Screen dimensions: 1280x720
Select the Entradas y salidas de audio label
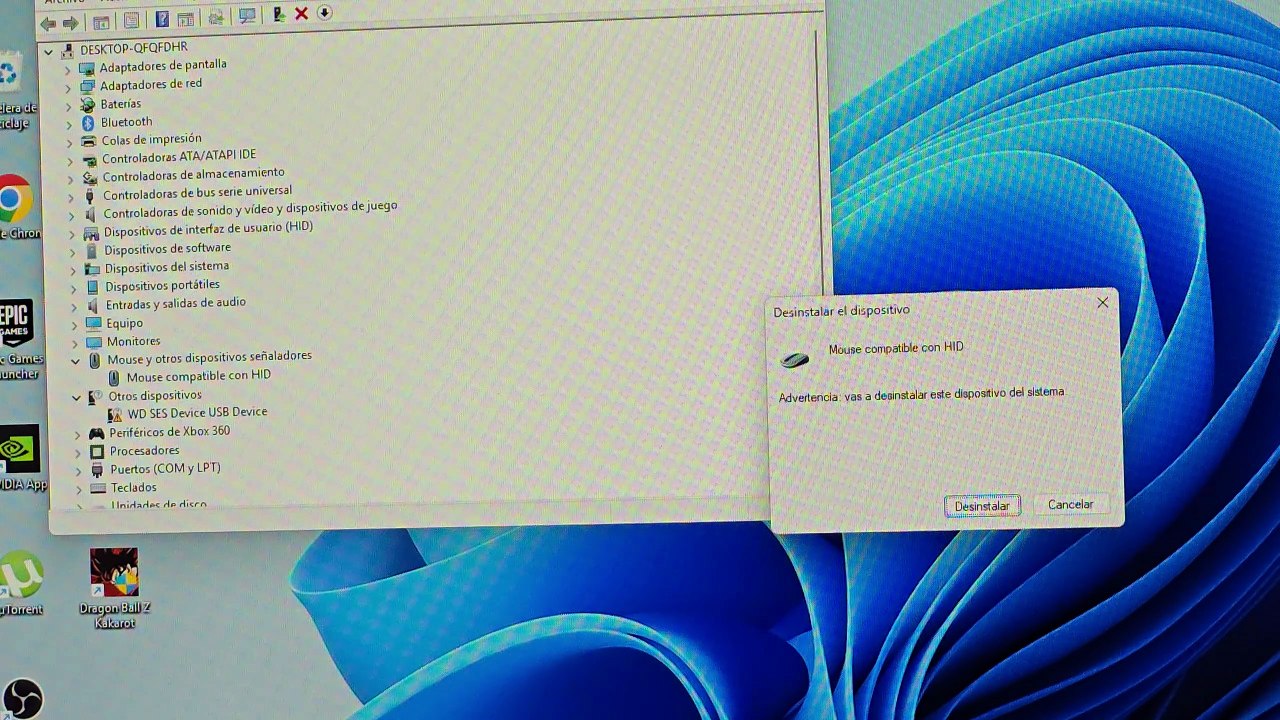(x=175, y=303)
